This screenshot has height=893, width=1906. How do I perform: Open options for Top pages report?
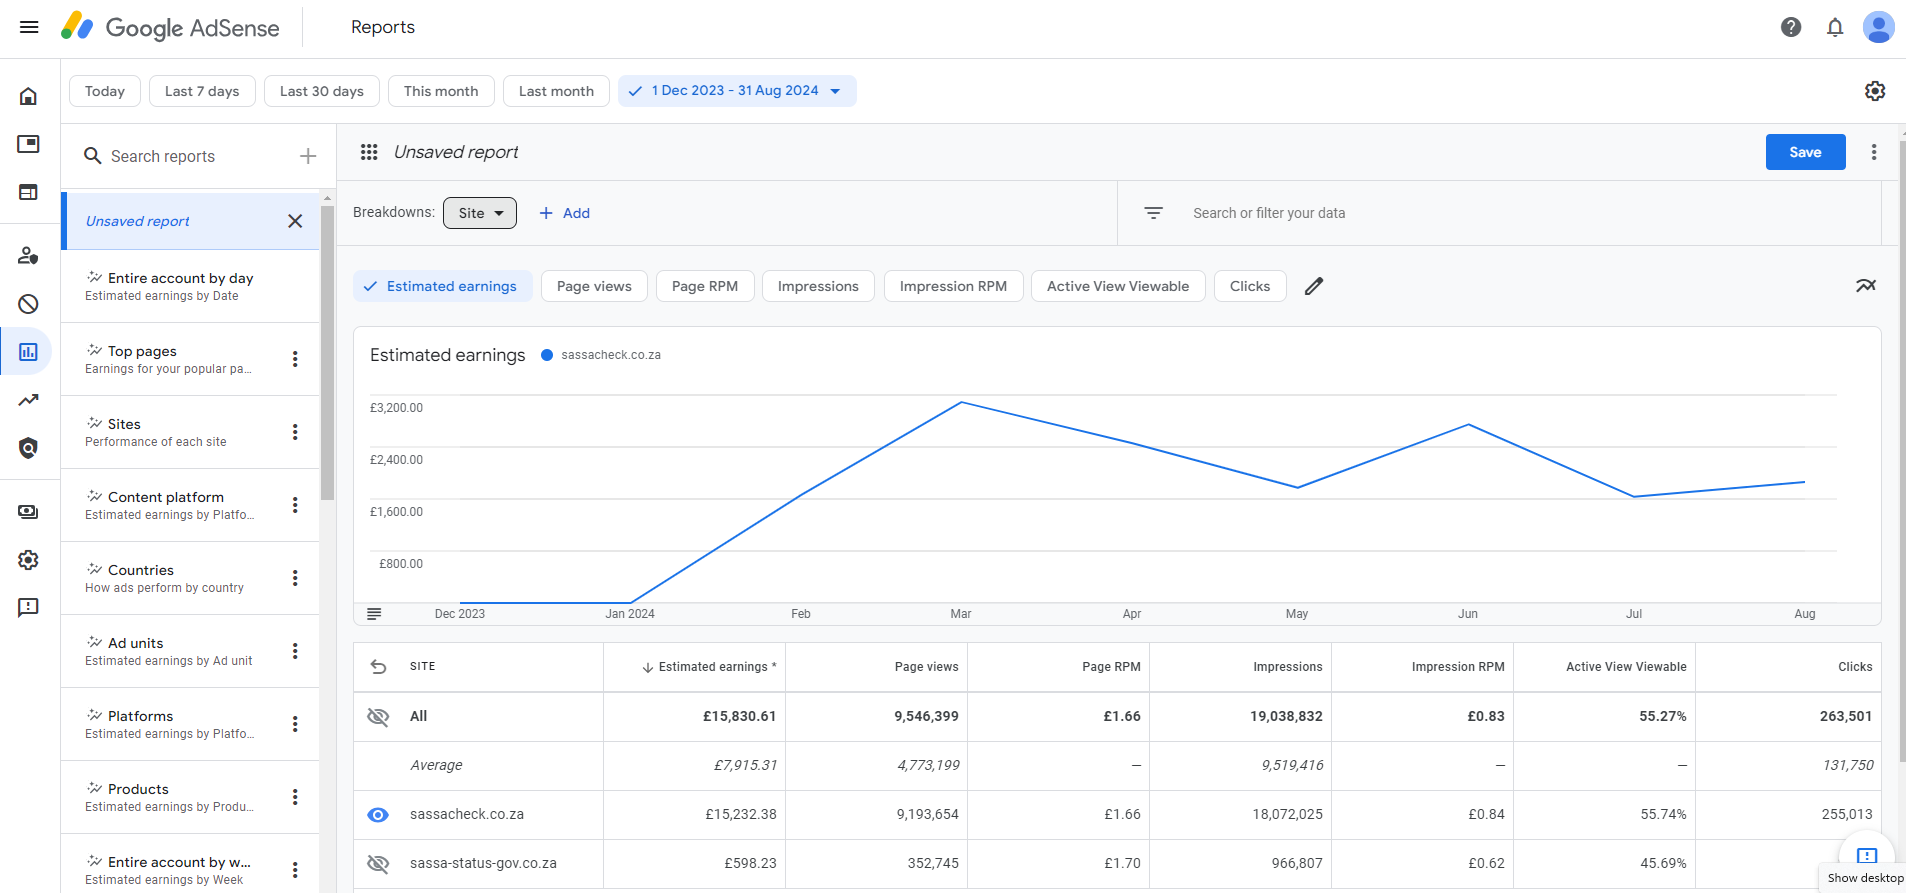click(x=295, y=359)
